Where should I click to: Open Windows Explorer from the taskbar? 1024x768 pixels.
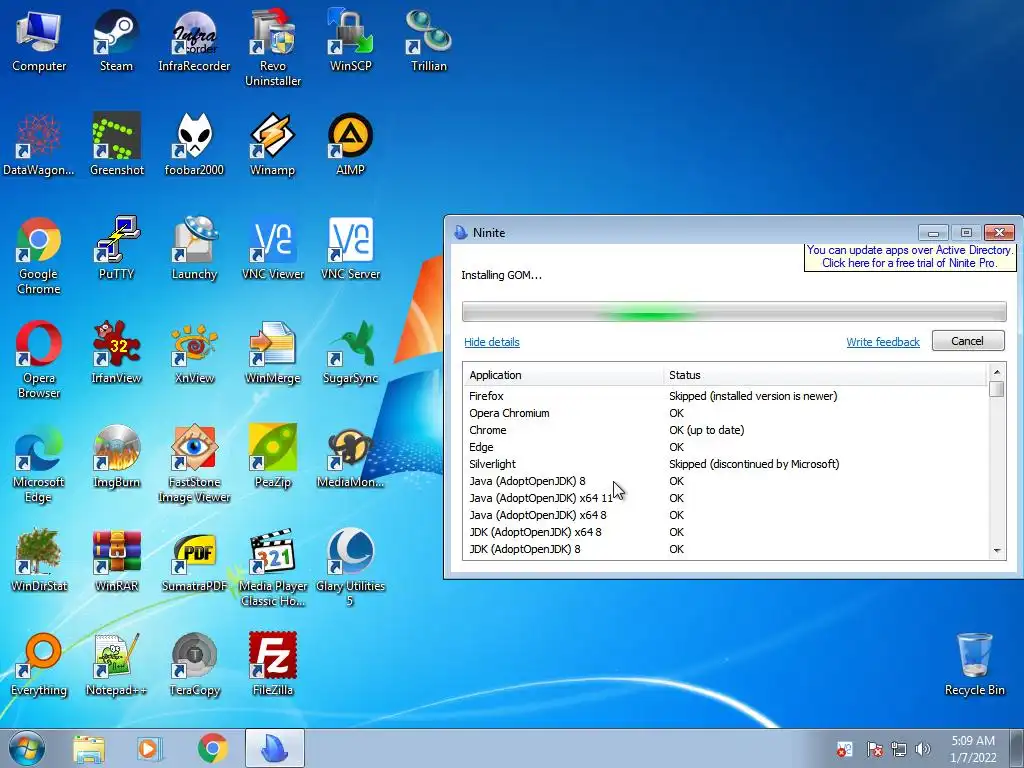(x=88, y=748)
